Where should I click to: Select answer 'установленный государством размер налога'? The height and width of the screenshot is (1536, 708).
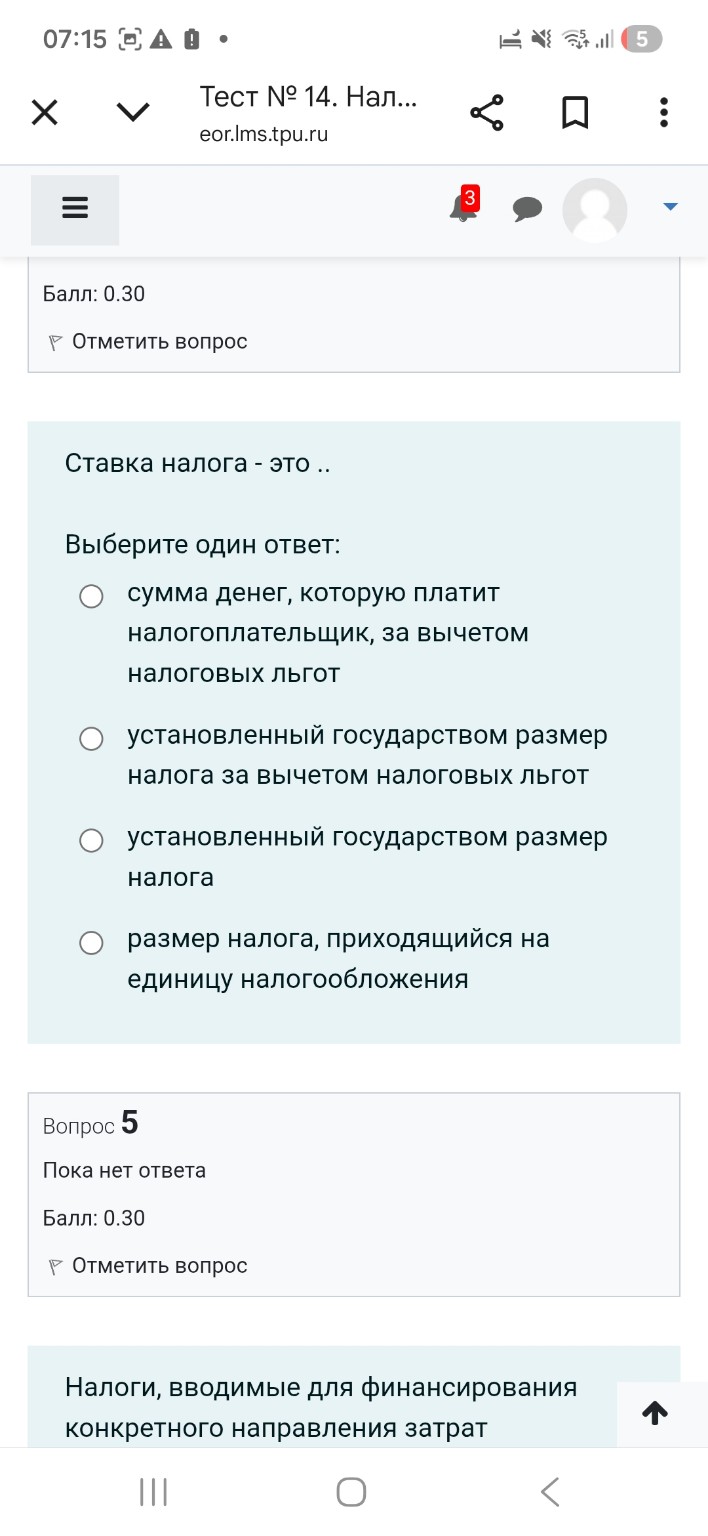91,840
